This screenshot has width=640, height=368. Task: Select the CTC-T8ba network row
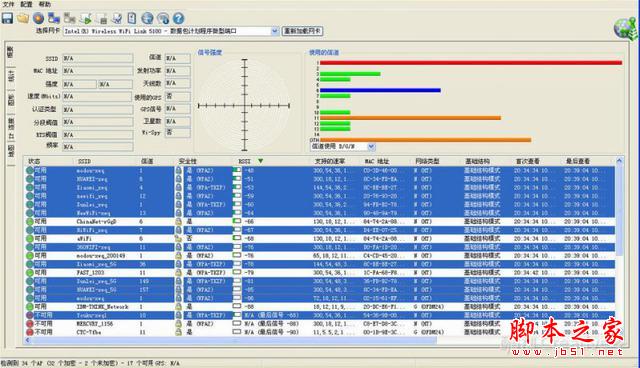pyautogui.click(x=320, y=332)
